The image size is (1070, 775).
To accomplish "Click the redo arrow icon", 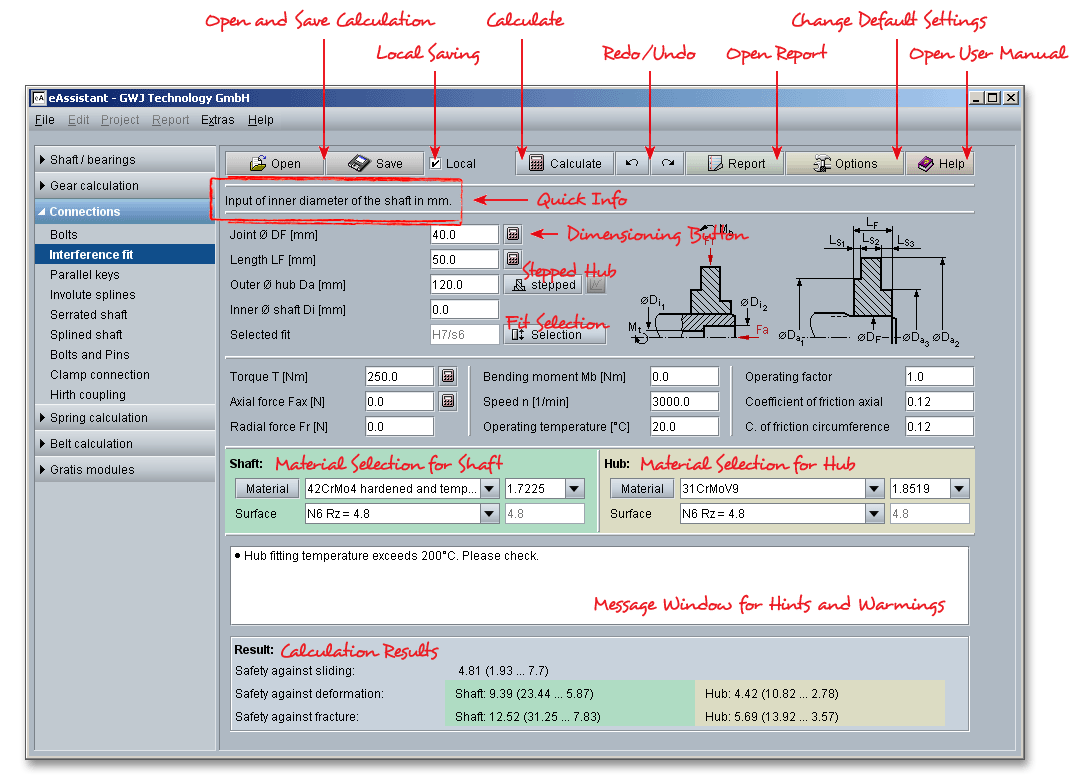I will click(x=667, y=163).
